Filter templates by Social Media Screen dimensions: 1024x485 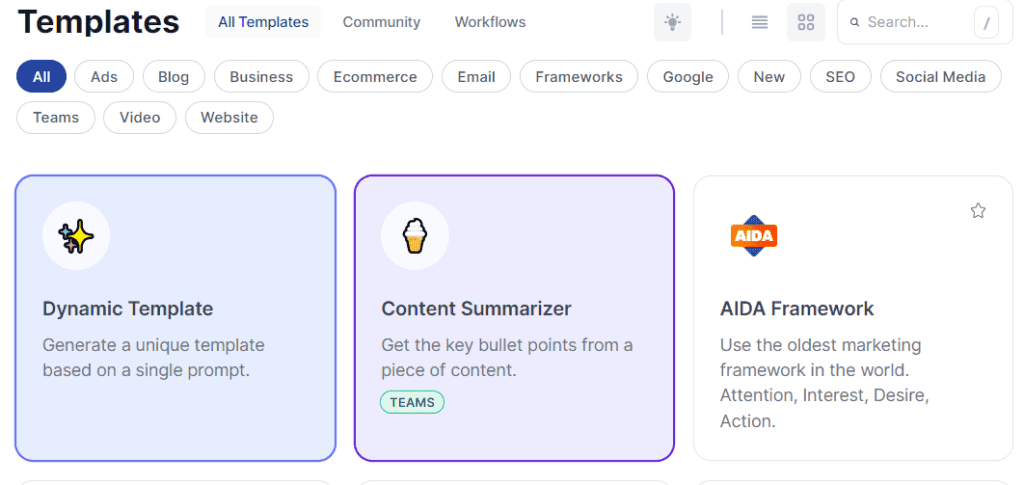pyautogui.click(x=940, y=77)
